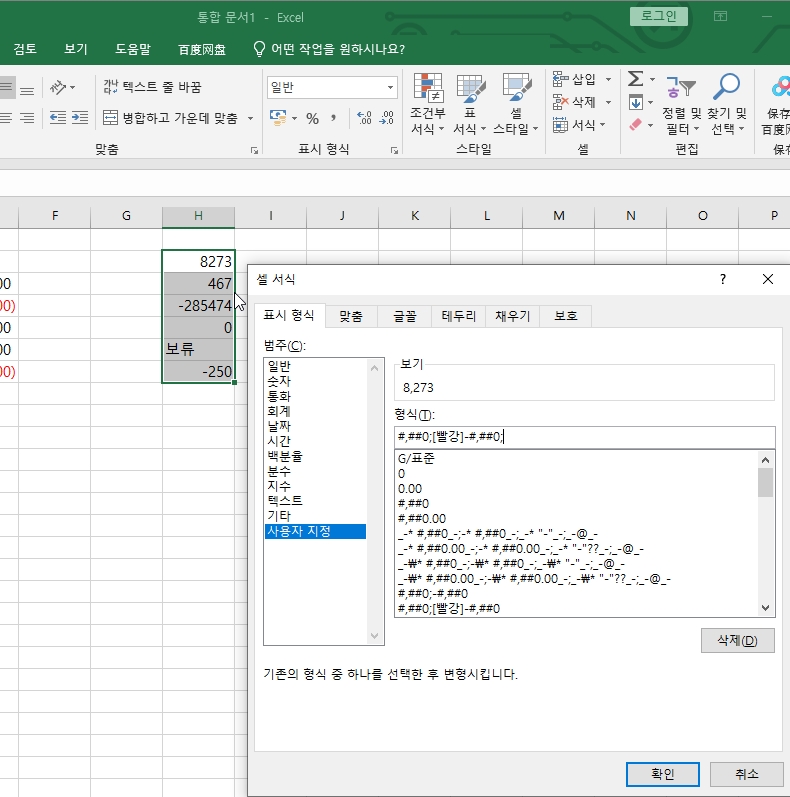Click the 삭제(D) button in dialog

point(738,640)
